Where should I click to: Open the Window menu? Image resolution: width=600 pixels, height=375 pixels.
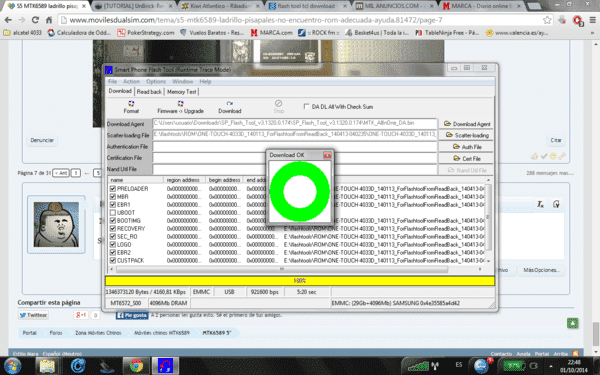(x=183, y=82)
